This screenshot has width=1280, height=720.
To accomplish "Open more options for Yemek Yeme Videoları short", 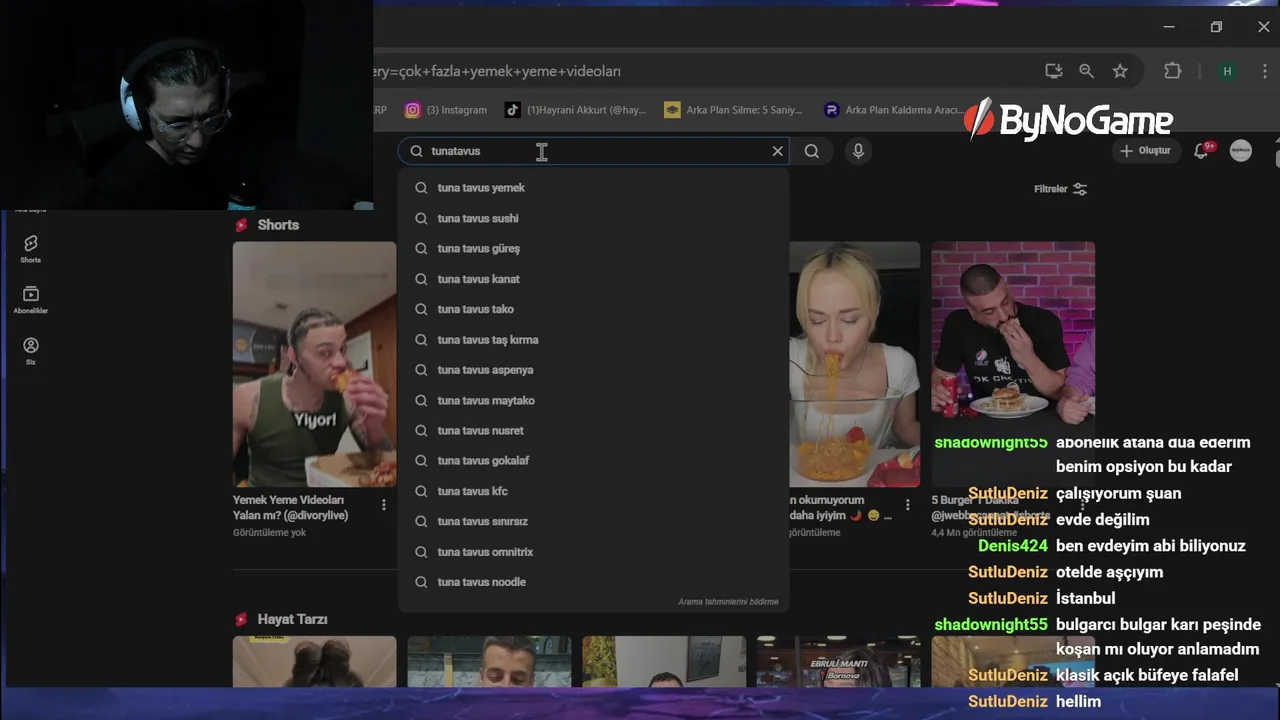I will [x=383, y=505].
